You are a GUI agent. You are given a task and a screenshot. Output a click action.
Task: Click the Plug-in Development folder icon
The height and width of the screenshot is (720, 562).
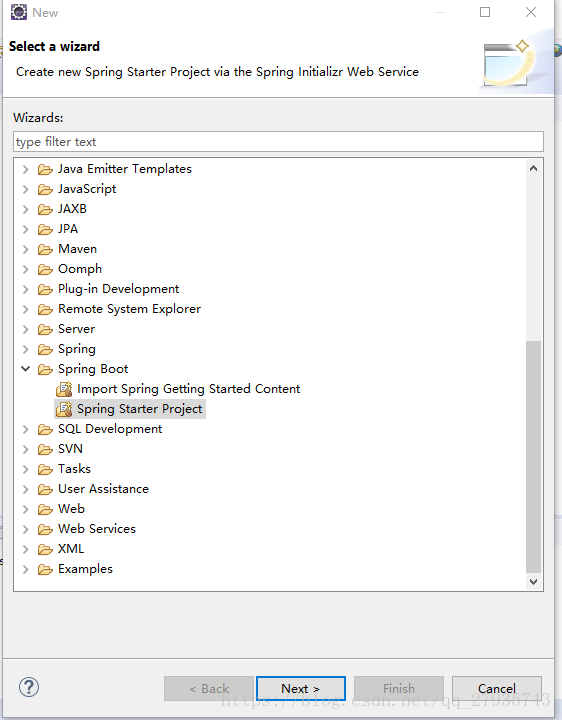pos(45,289)
